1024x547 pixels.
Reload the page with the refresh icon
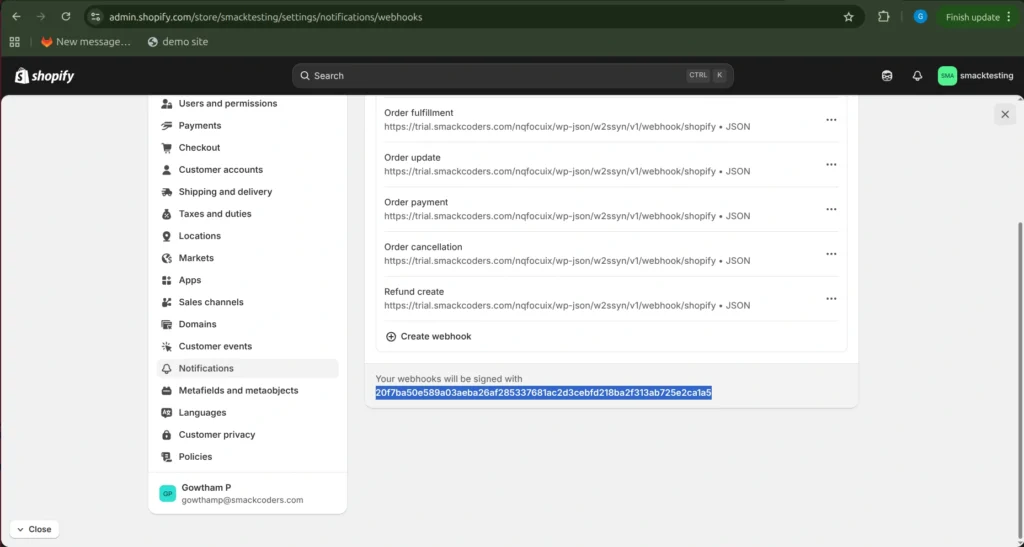[66, 17]
